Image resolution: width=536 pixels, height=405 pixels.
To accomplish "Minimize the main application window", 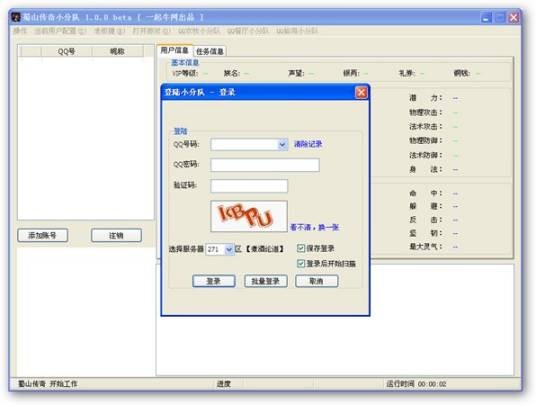I will [x=486, y=17].
